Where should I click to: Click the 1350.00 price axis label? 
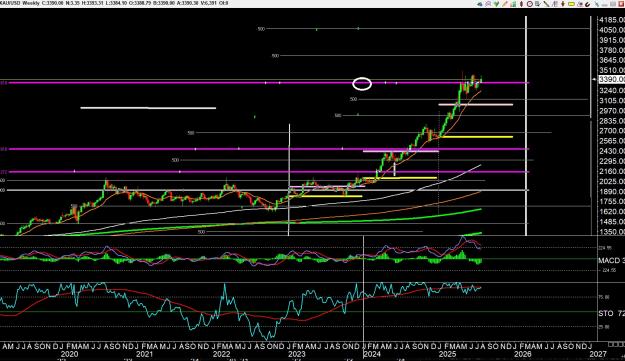611,232
